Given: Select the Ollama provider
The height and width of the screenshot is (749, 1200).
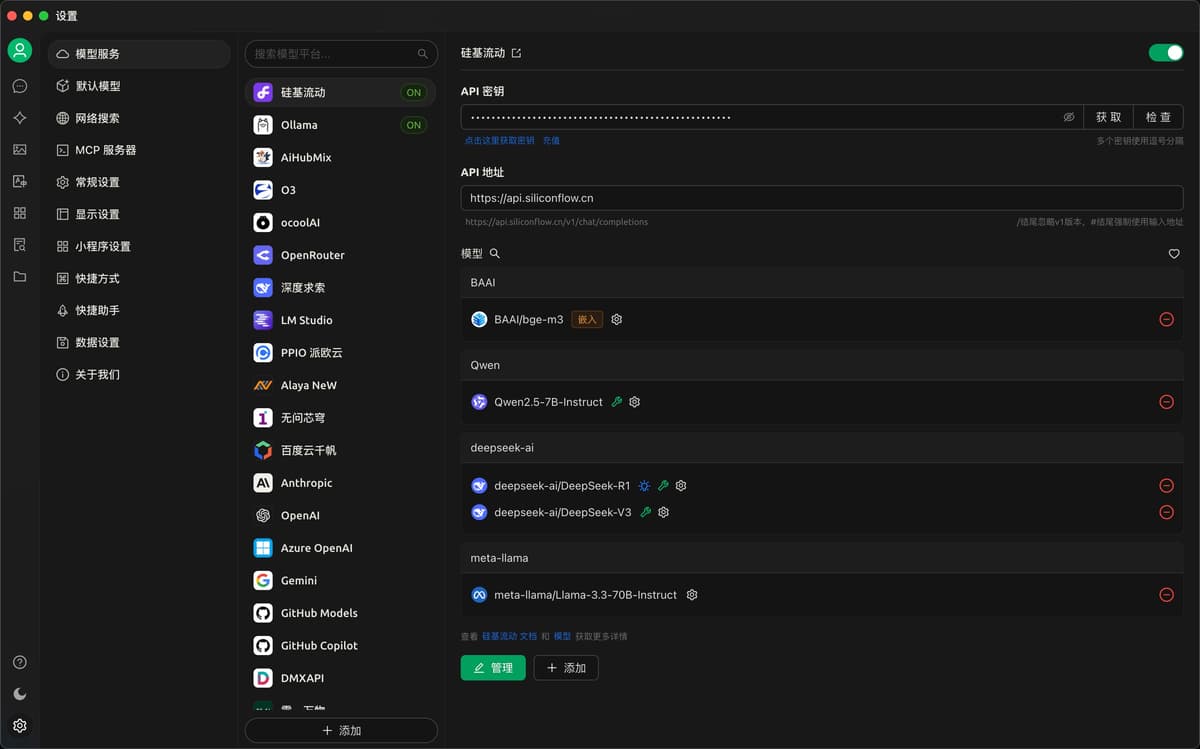Looking at the screenshot, I should [341, 125].
